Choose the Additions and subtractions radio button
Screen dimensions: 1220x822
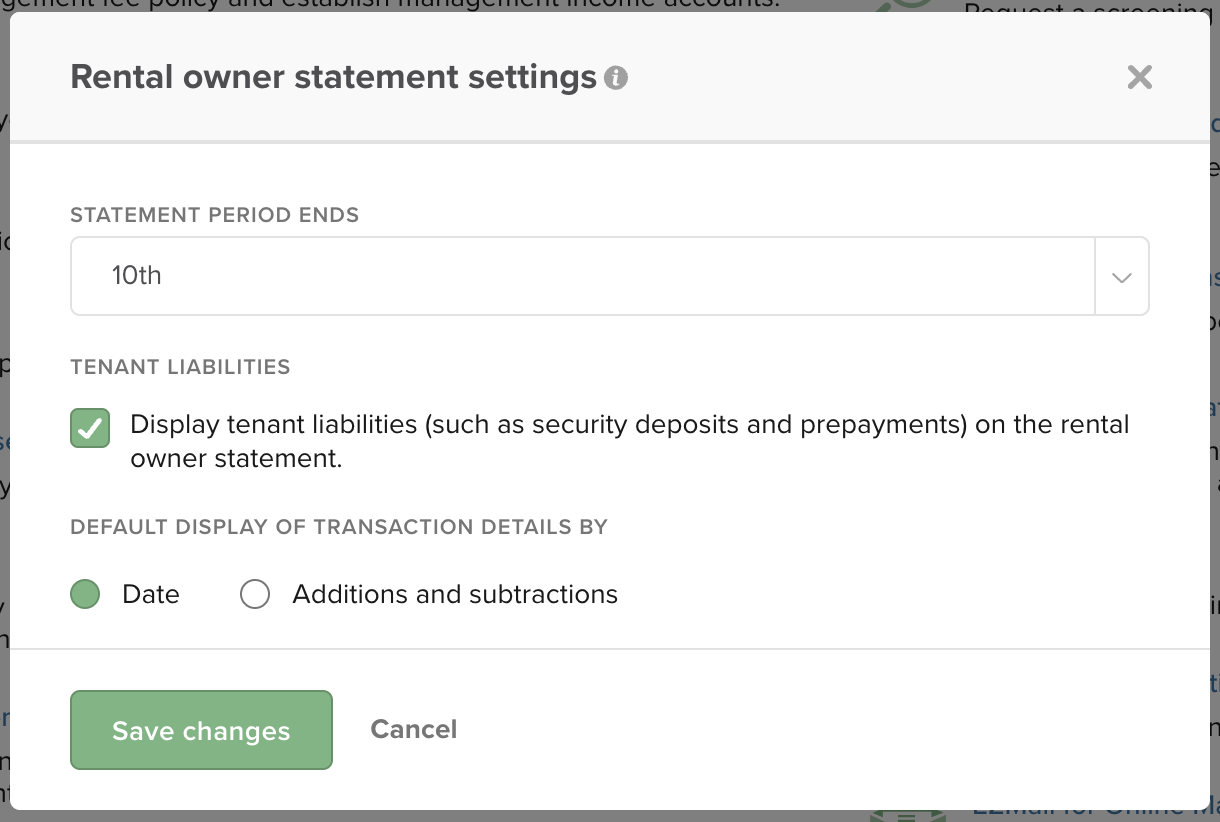pos(255,595)
